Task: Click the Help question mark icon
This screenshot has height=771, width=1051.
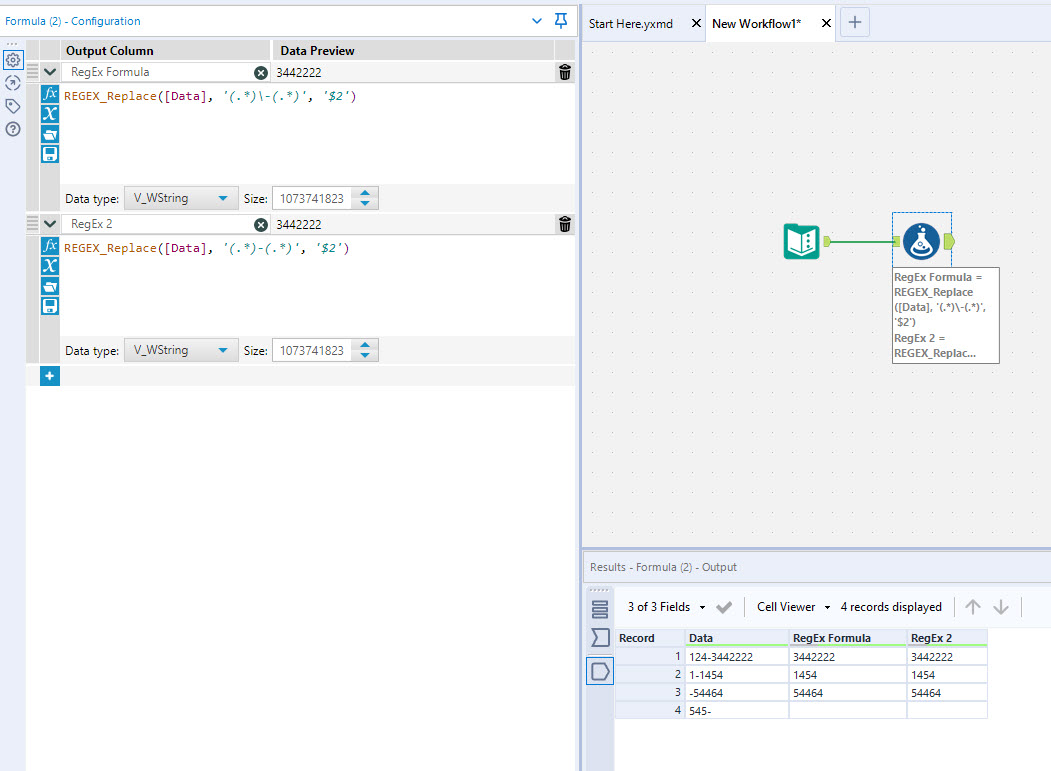Action: click(x=13, y=129)
